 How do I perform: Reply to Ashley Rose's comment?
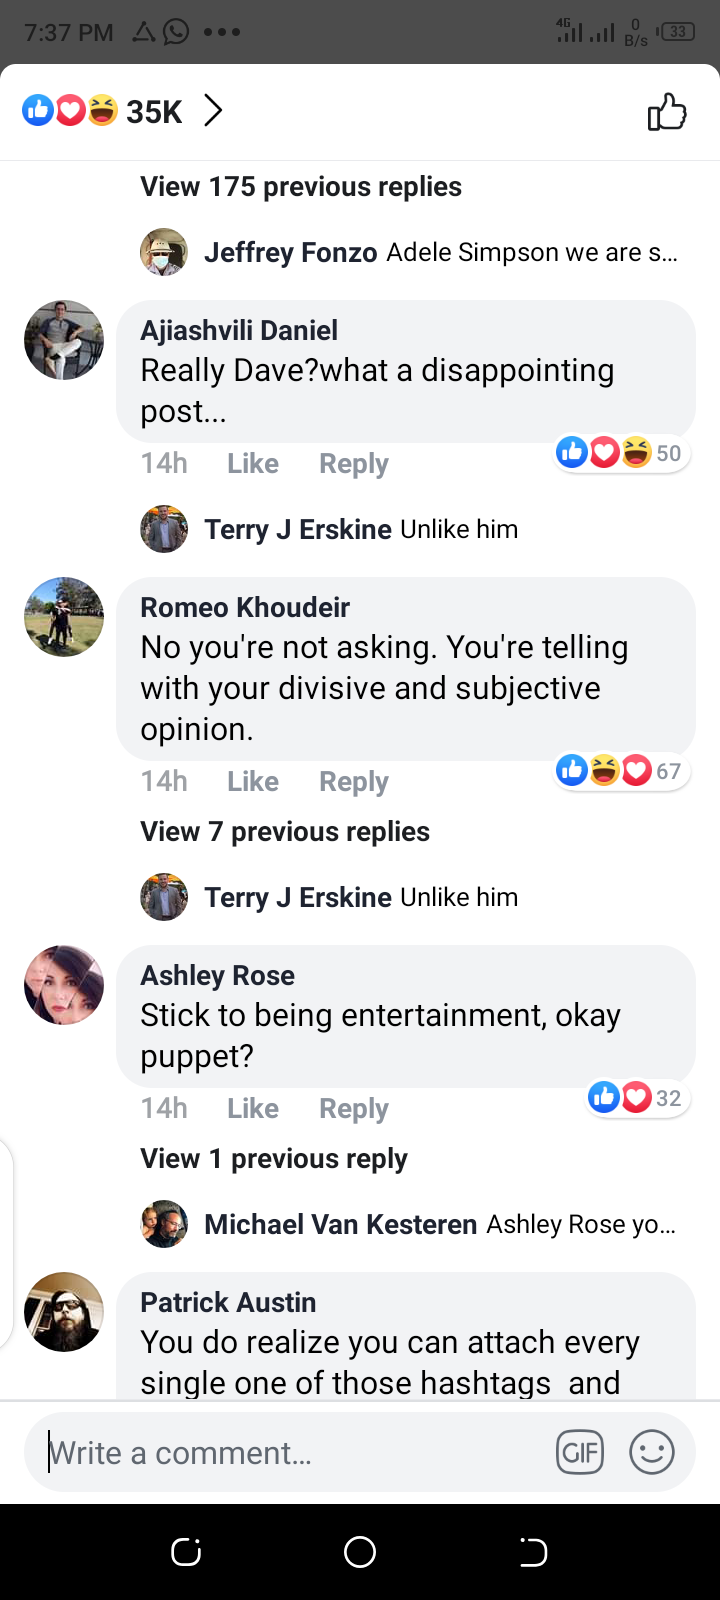pos(353,1109)
